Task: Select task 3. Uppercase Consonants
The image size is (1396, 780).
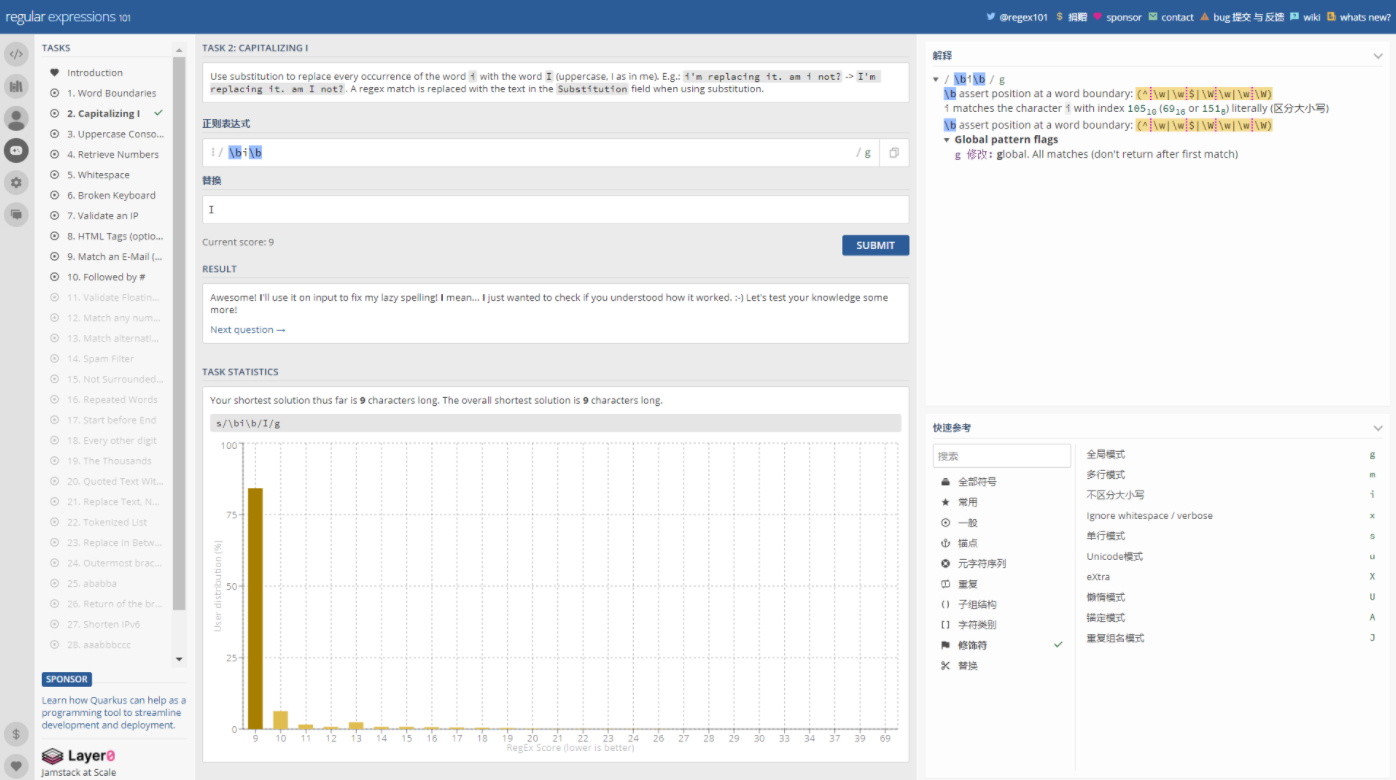Action: [x=114, y=134]
